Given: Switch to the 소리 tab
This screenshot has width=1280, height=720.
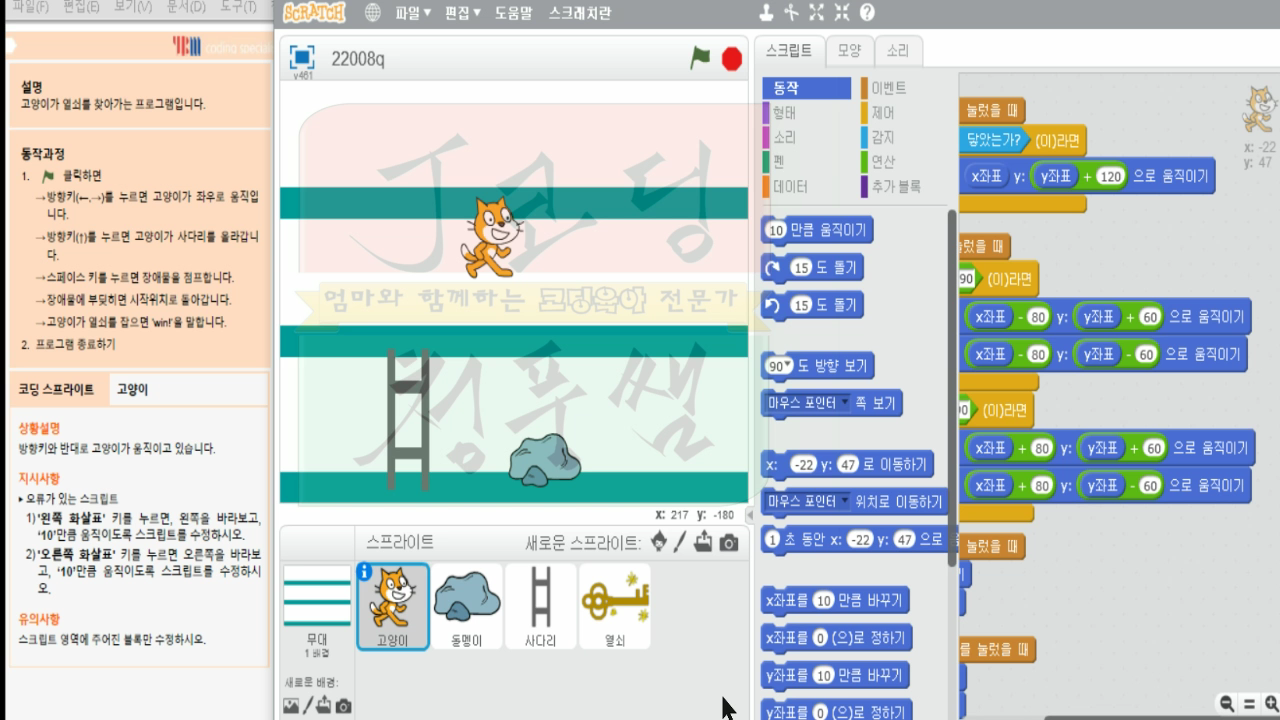Looking at the screenshot, I should (x=897, y=50).
